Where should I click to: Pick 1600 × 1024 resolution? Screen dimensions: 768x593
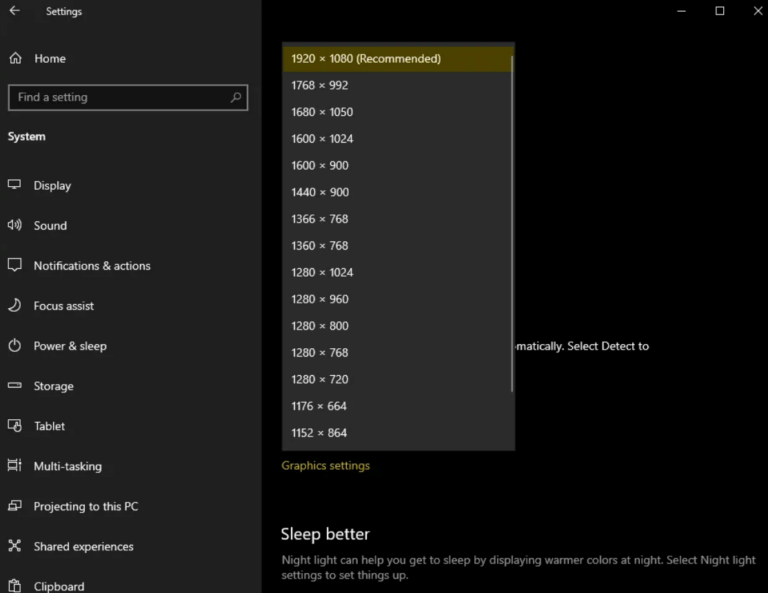(x=398, y=139)
